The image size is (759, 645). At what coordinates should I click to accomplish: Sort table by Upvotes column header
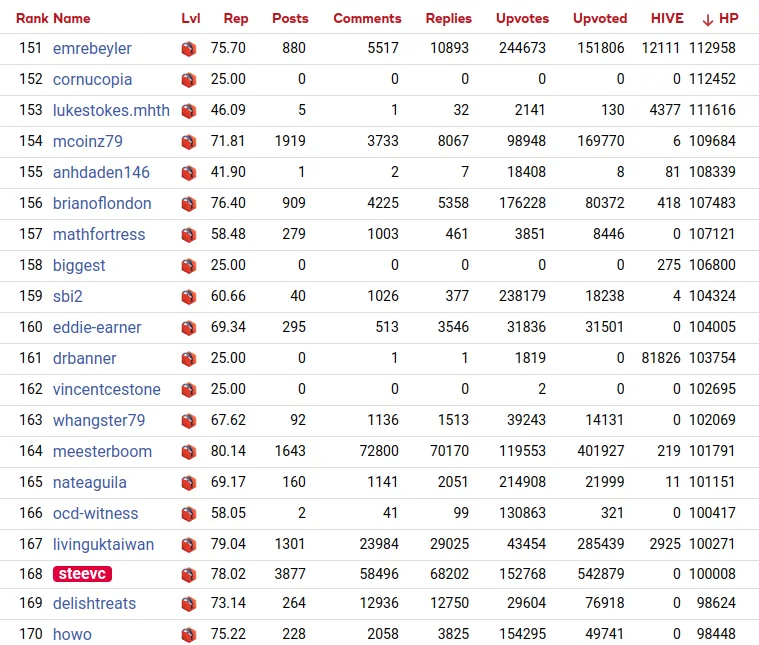click(522, 18)
